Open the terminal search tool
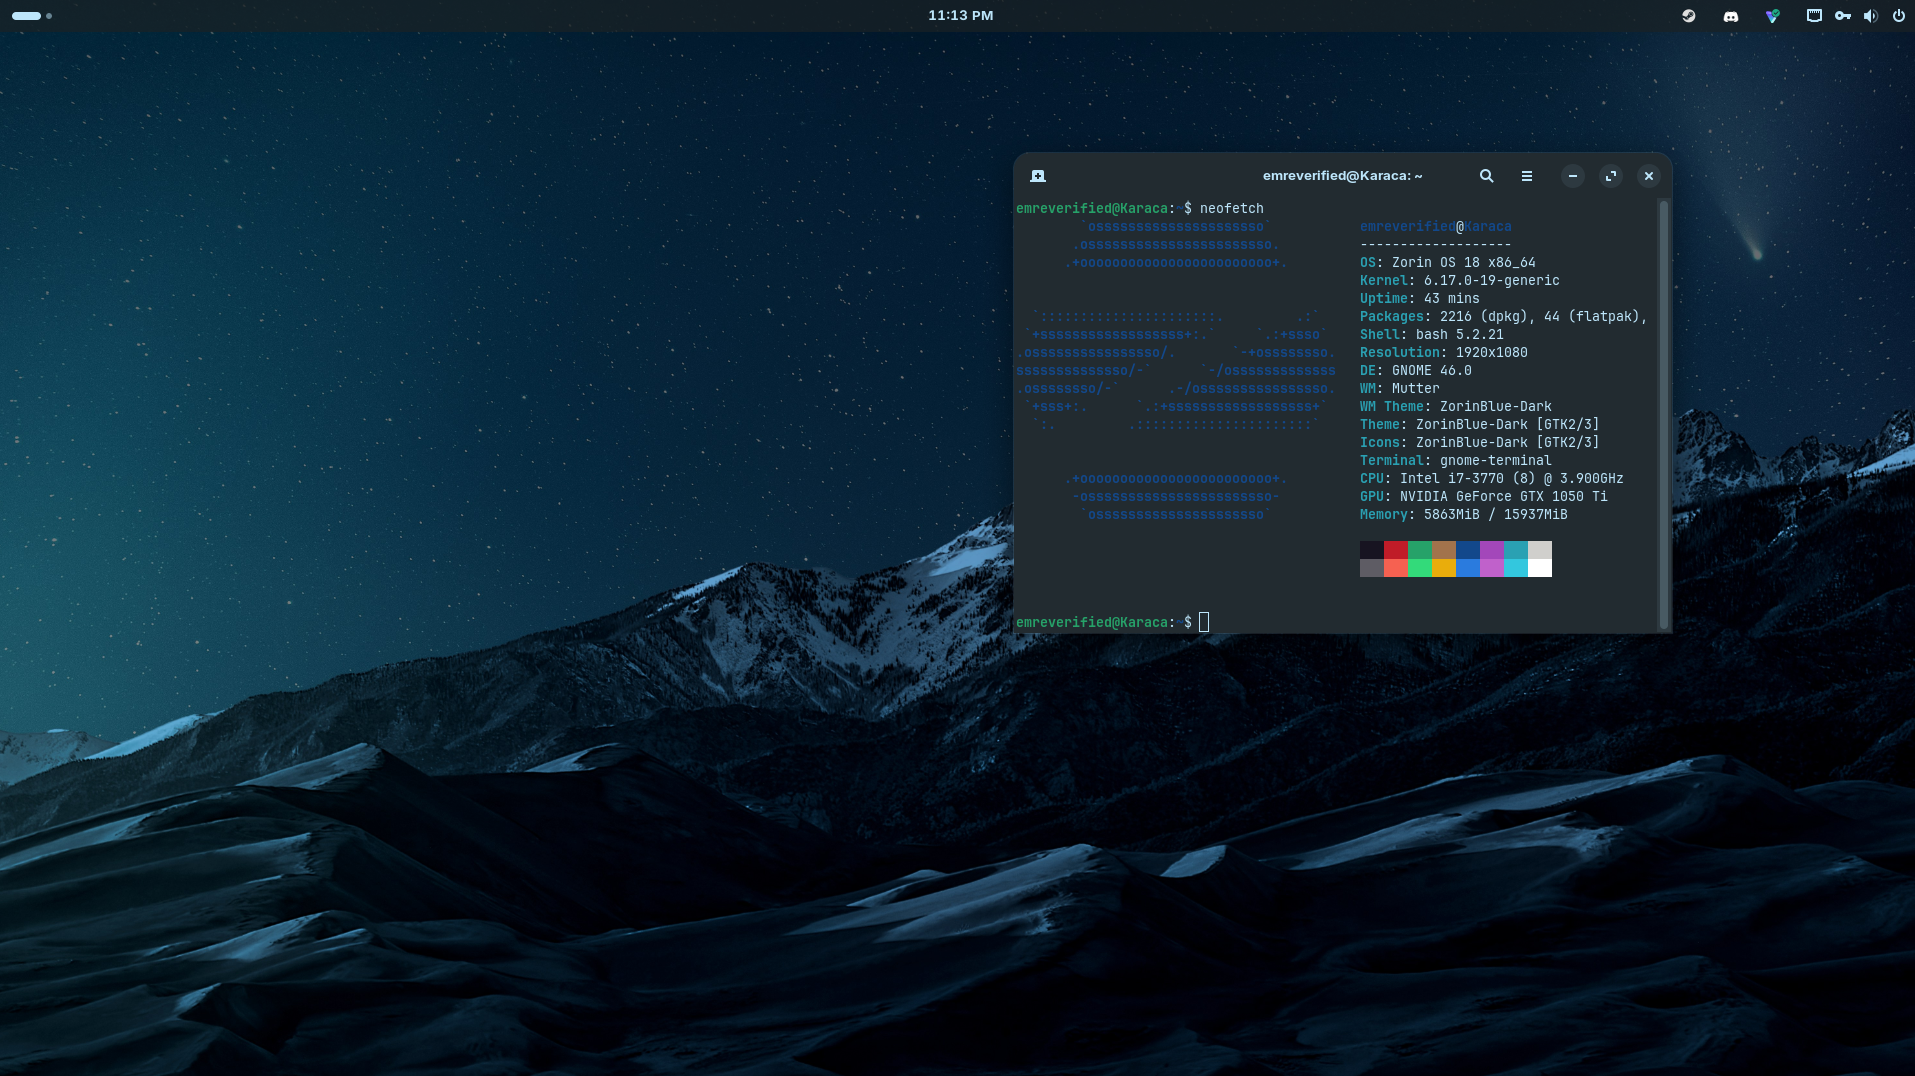Screen dimensions: 1915x1076 coord(1487,176)
